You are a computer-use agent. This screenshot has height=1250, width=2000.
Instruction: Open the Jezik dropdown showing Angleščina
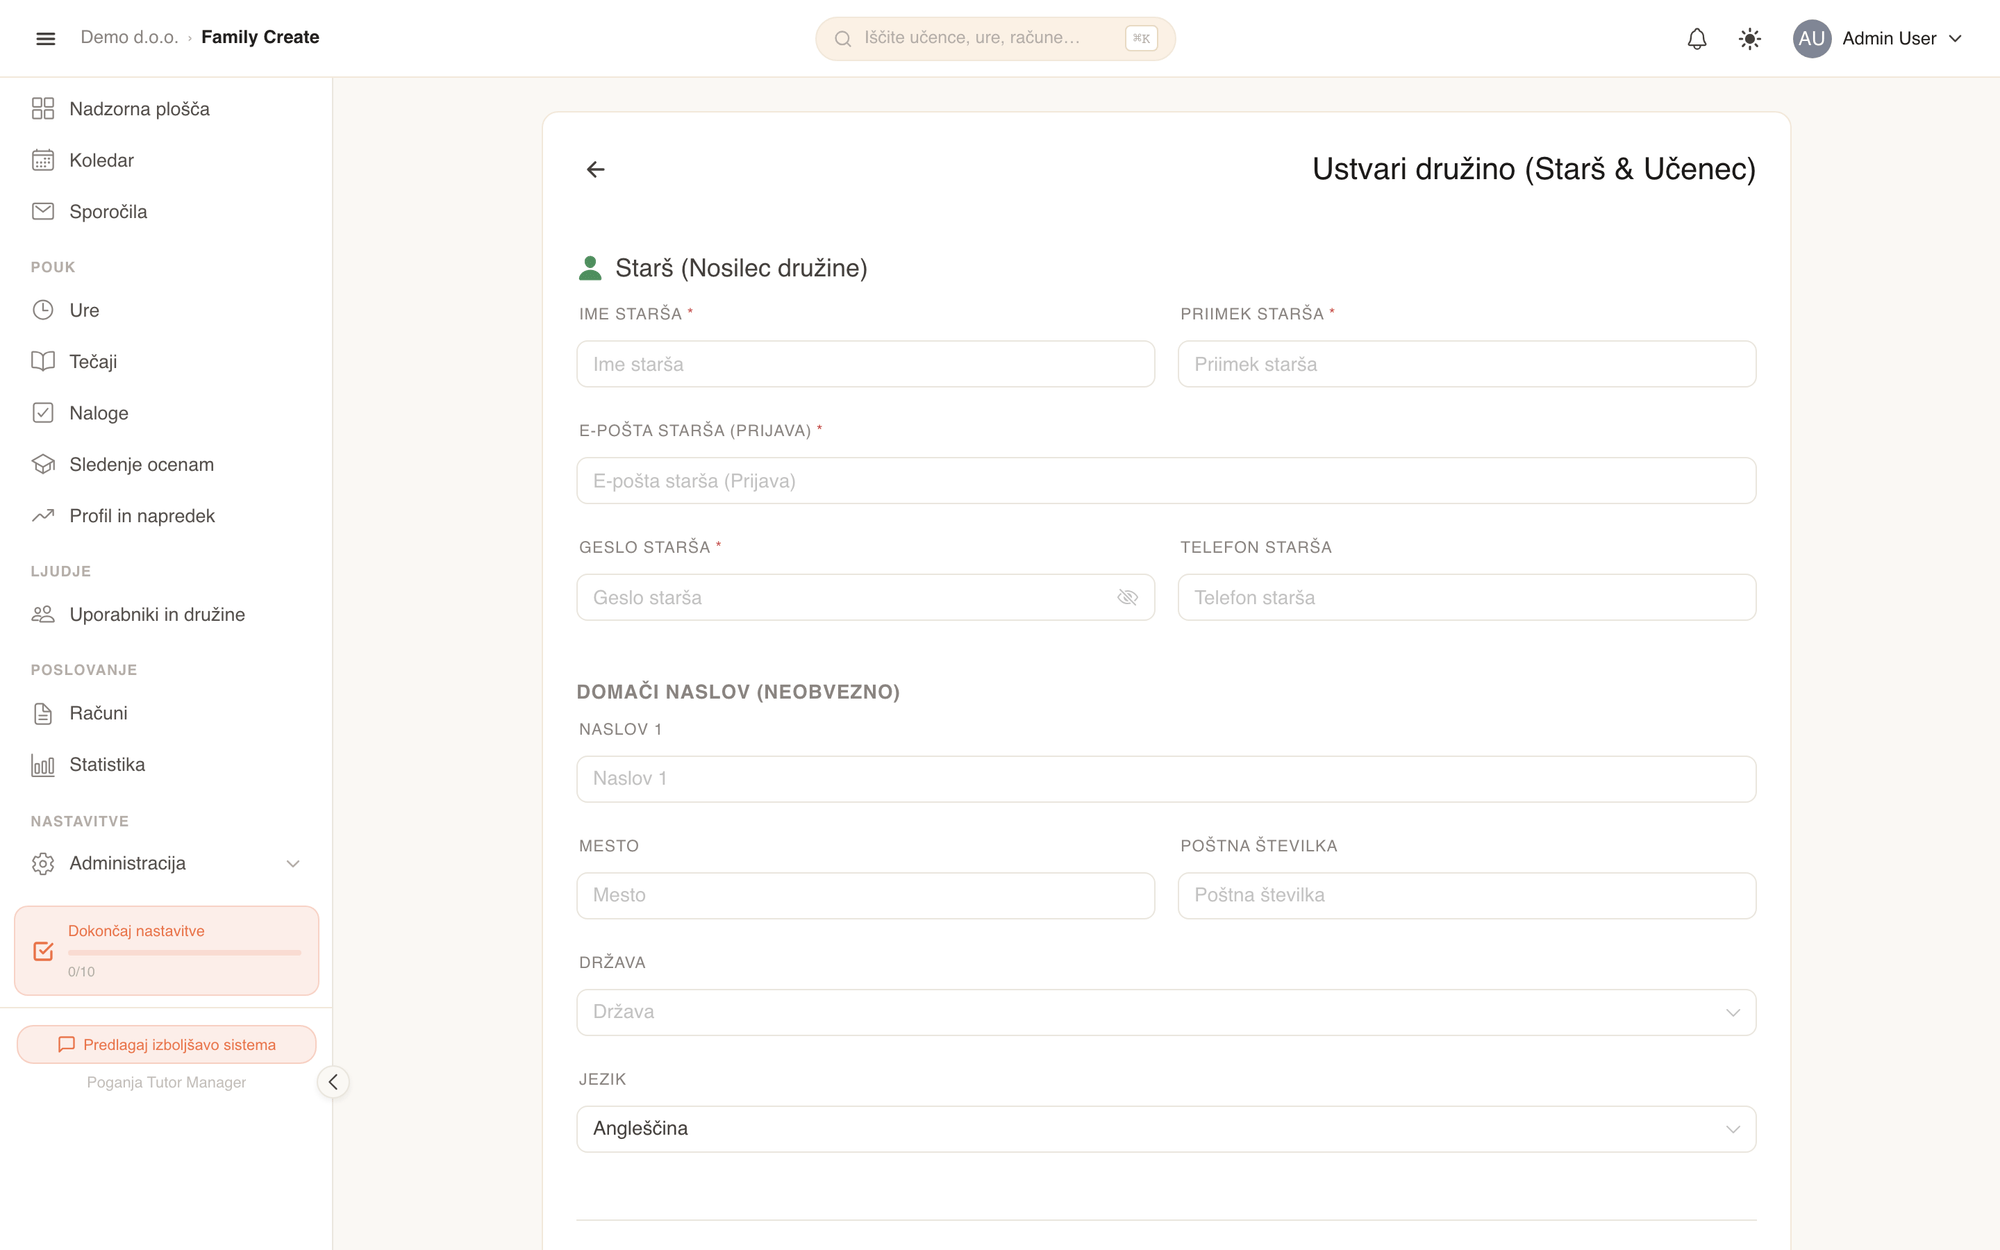pos(1166,1129)
